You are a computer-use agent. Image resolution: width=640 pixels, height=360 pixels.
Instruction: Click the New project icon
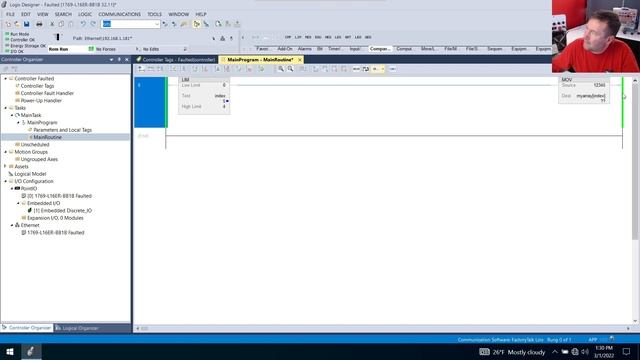coord(8,24)
